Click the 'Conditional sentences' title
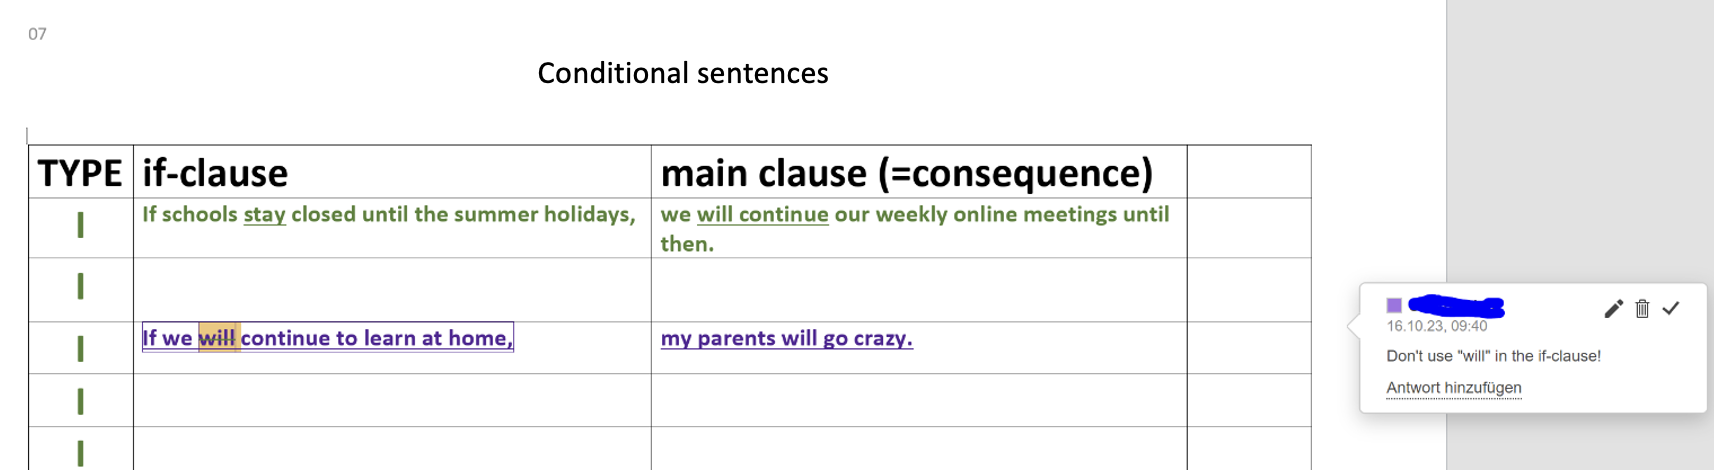The height and width of the screenshot is (470, 1714). click(683, 73)
